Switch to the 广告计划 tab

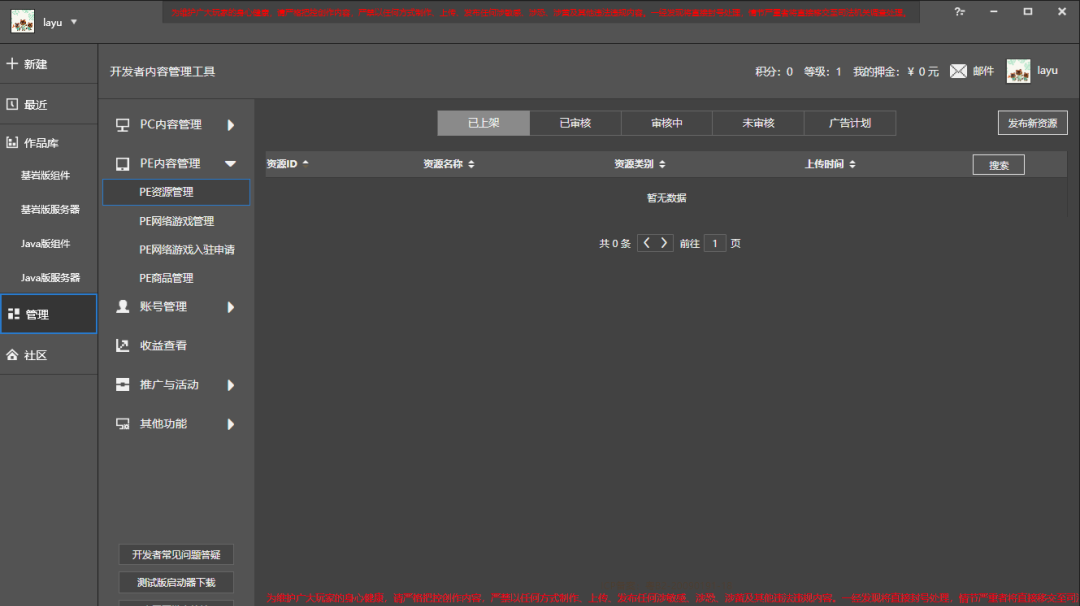850,123
